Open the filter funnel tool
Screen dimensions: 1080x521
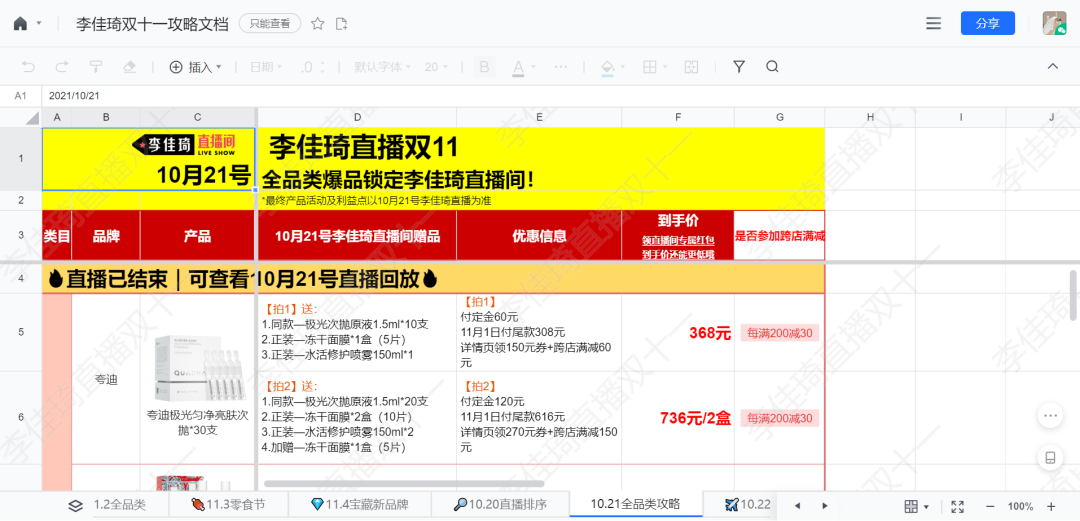pyautogui.click(x=739, y=67)
